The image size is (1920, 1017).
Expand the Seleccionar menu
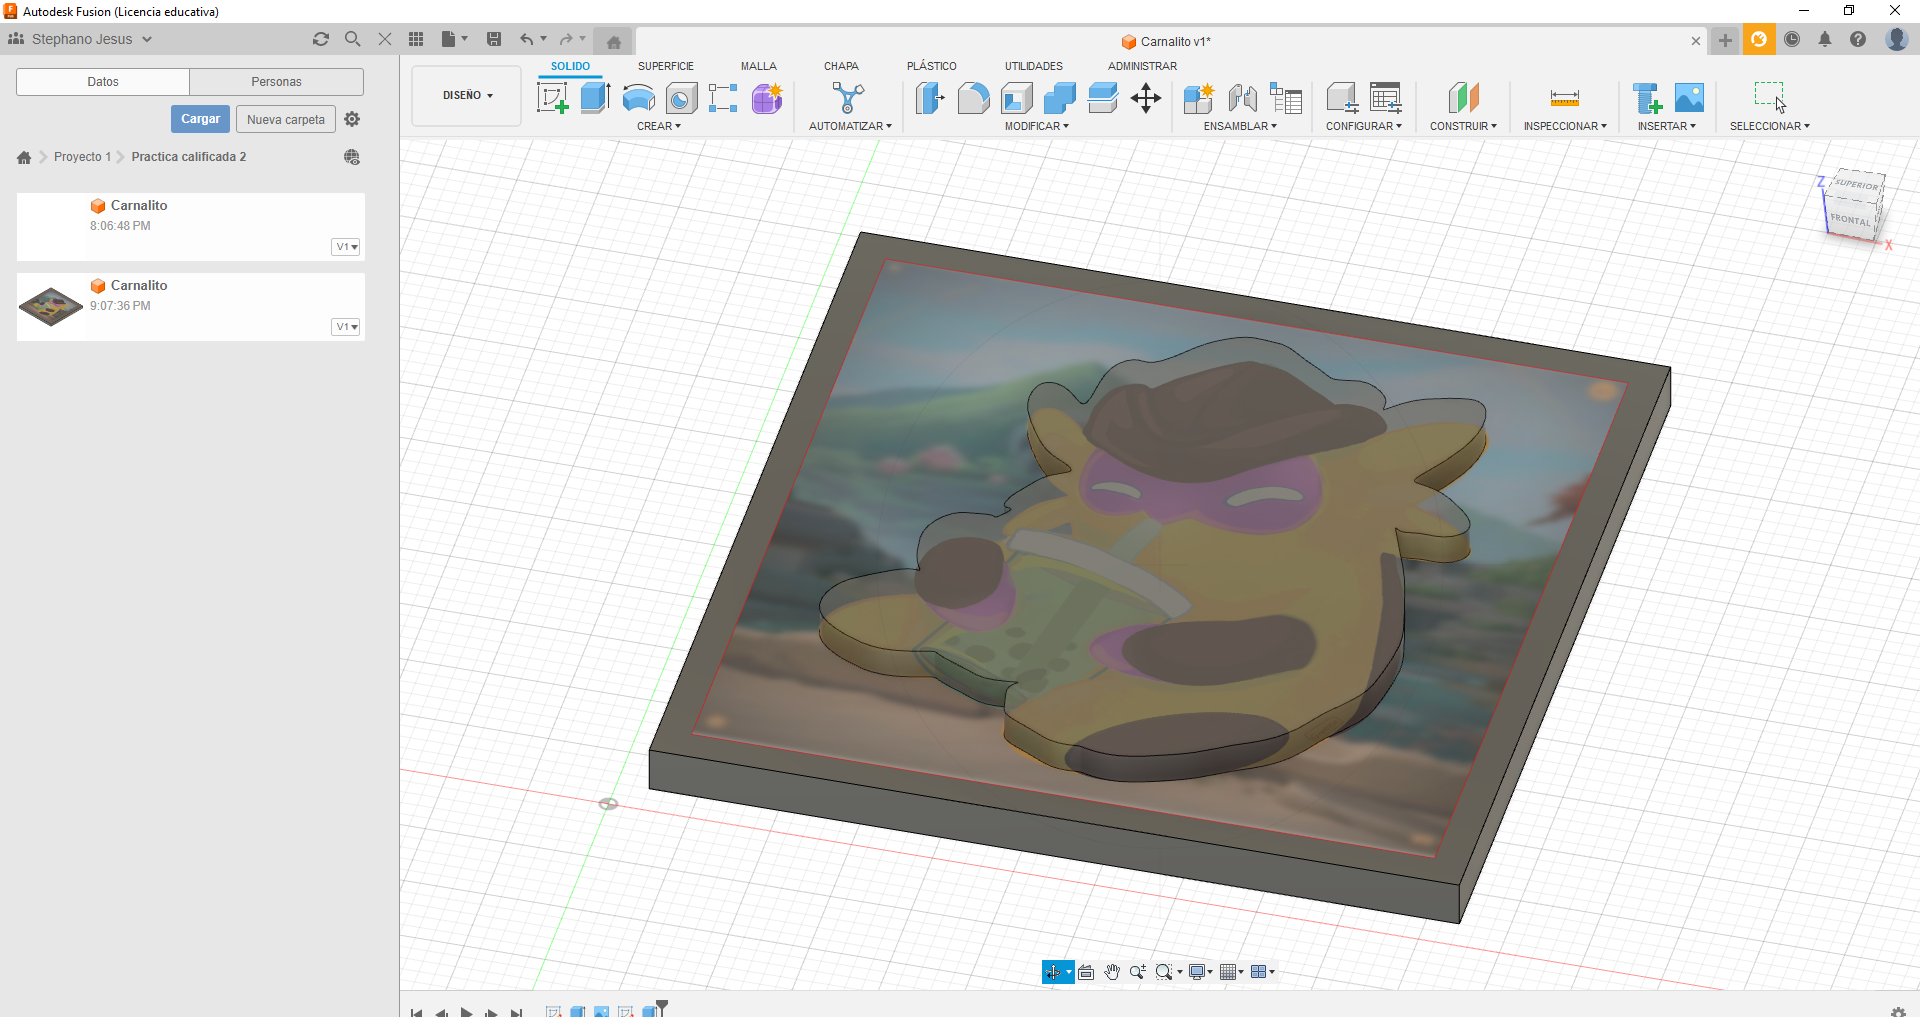(1770, 126)
